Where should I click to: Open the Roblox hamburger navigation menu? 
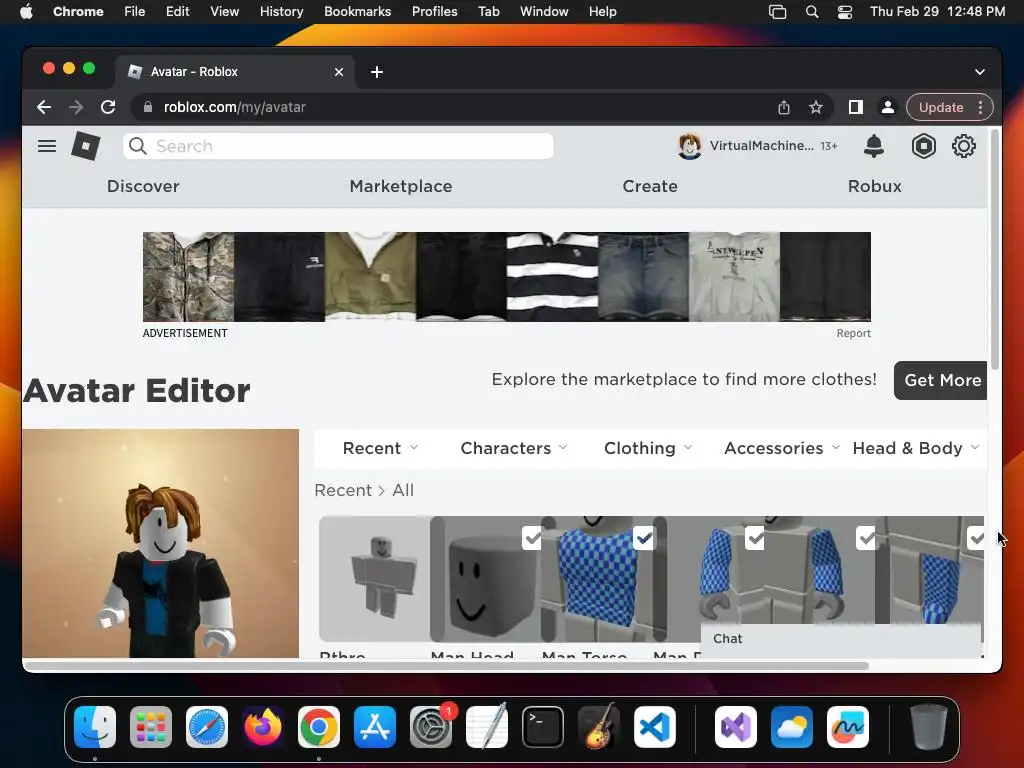(x=46, y=146)
